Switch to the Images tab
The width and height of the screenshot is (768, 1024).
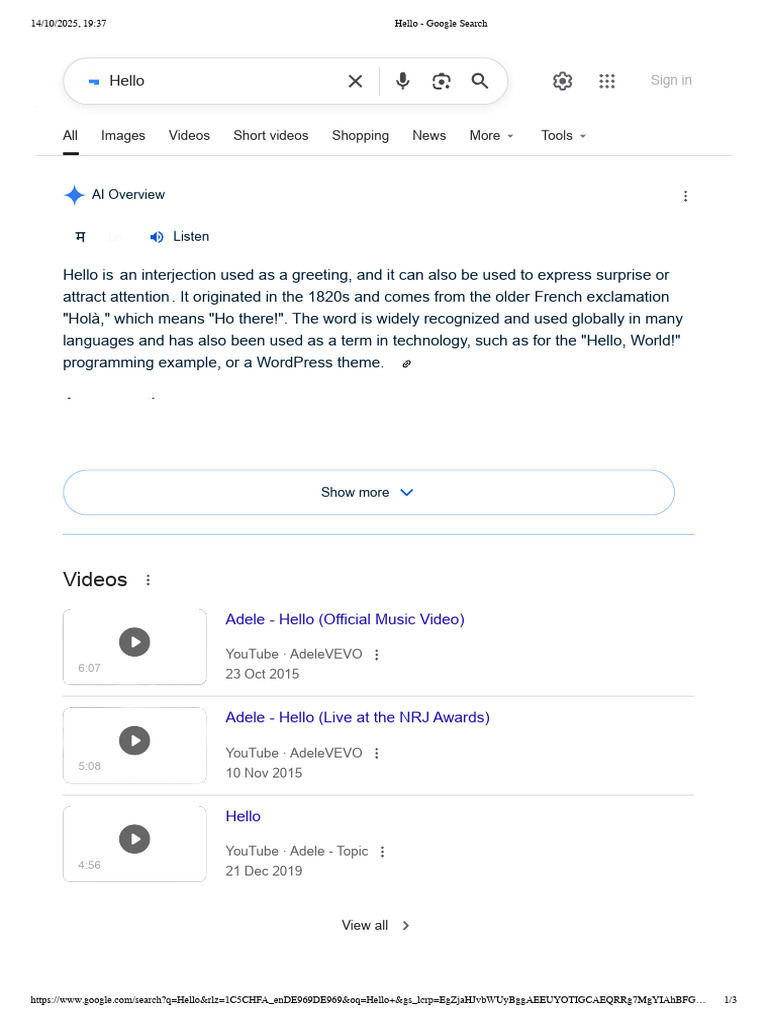pos(123,135)
